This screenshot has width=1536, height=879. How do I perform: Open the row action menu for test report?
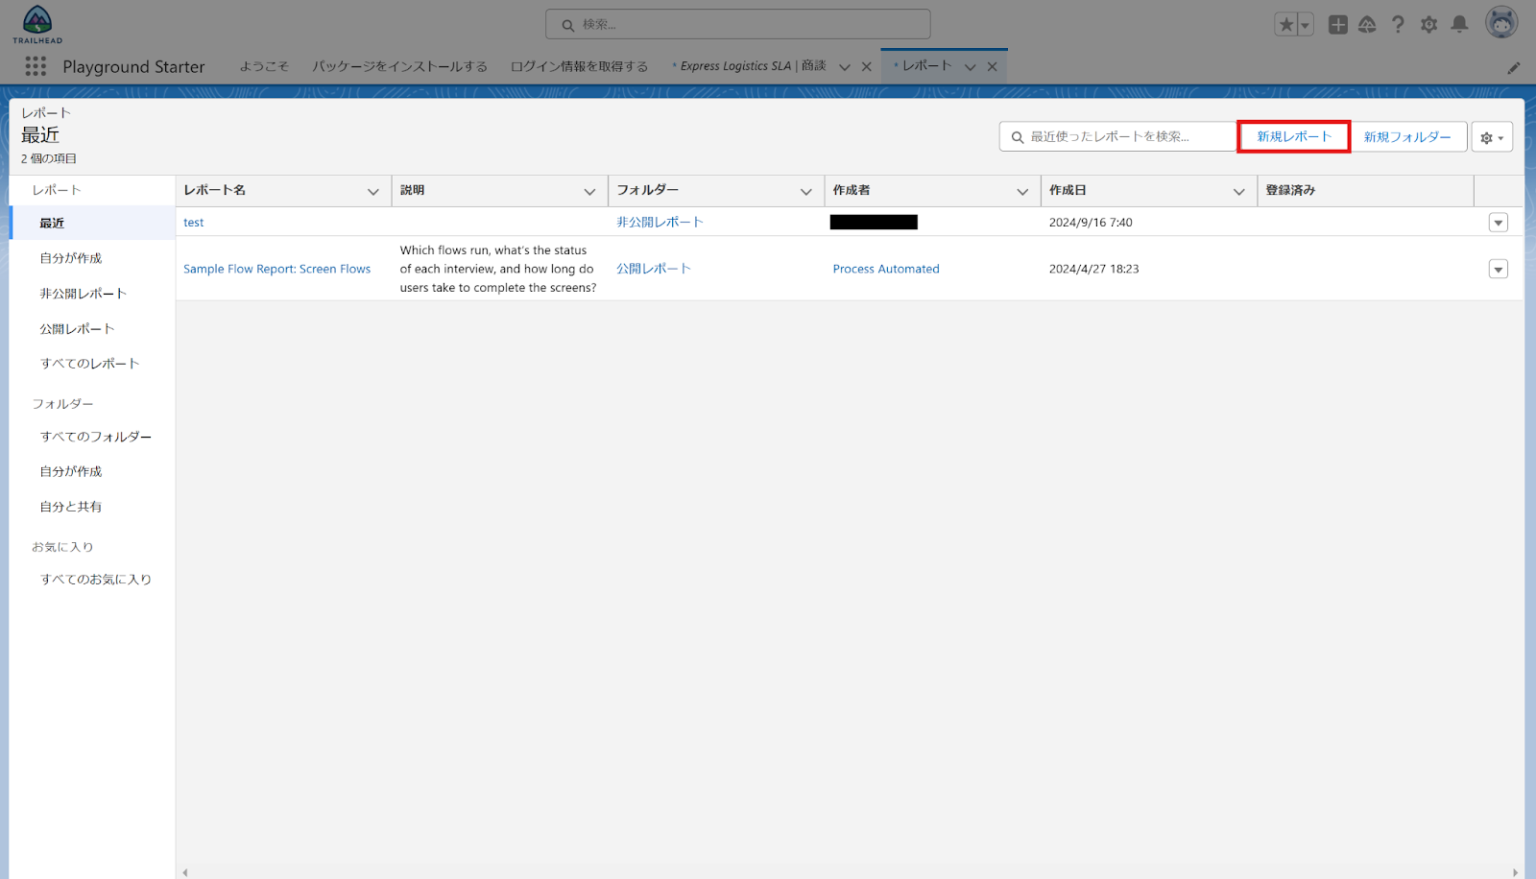point(1497,222)
